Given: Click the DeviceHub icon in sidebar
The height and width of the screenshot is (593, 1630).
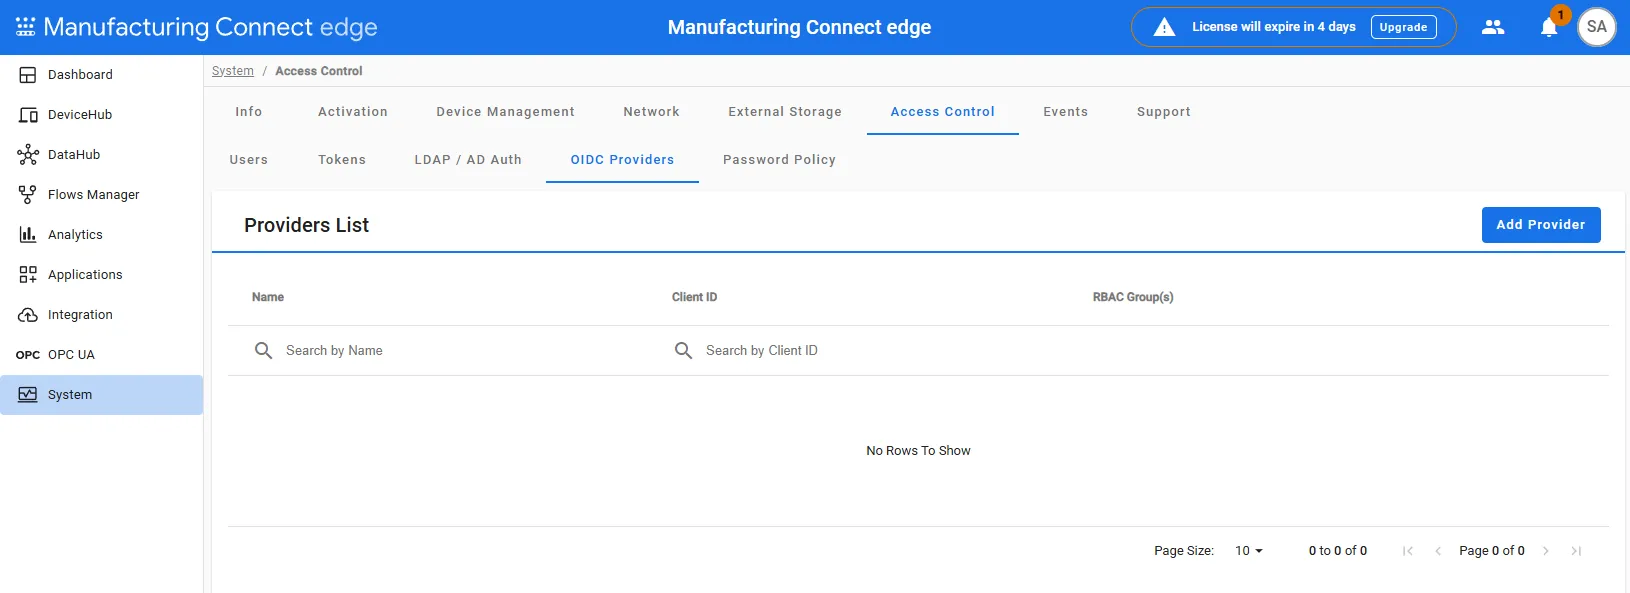Looking at the screenshot, I should [28, 115].
